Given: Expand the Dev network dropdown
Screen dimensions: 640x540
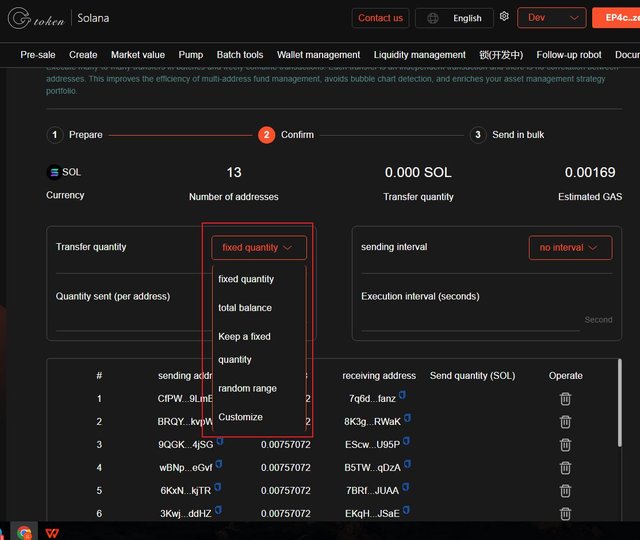Looking at the screenshot, I should pyautogui.click(x=551, y=18).
